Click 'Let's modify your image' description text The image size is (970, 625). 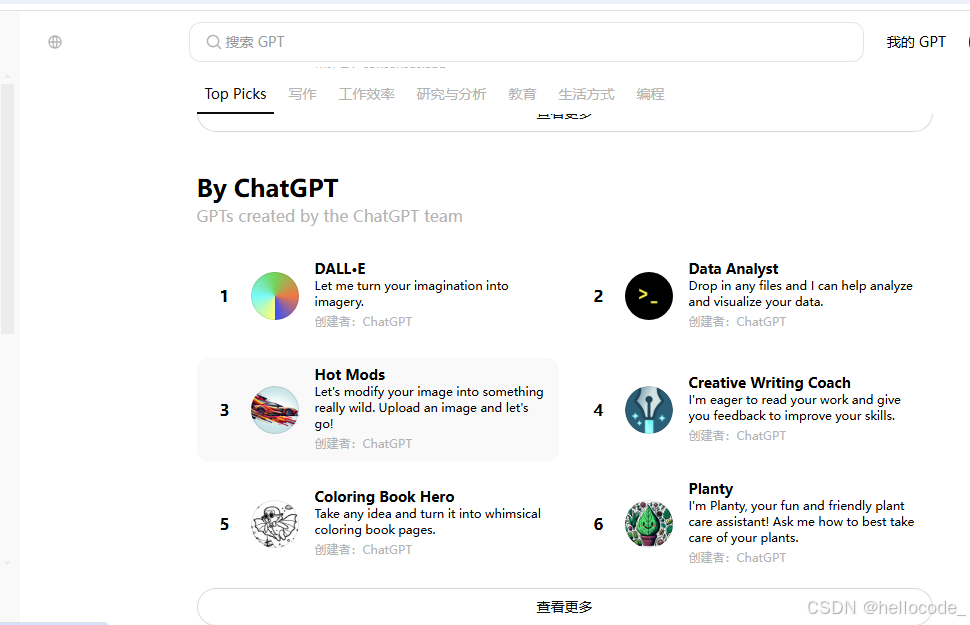pos(429,408)
